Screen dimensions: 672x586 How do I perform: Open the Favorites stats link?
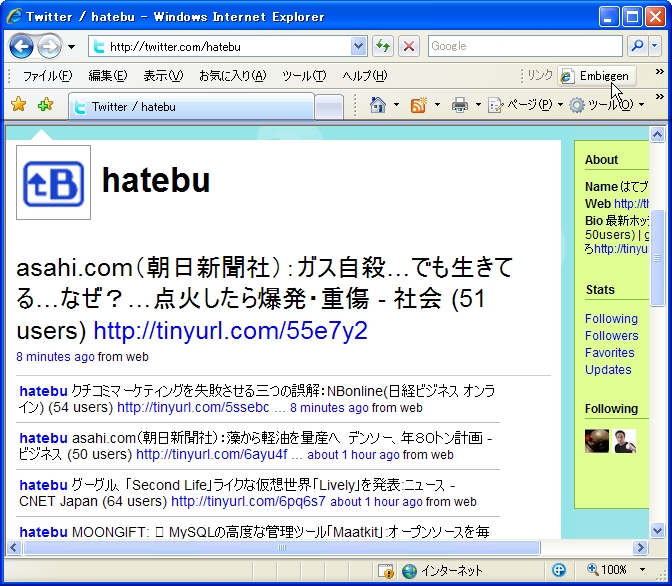[x=609, y=353]
